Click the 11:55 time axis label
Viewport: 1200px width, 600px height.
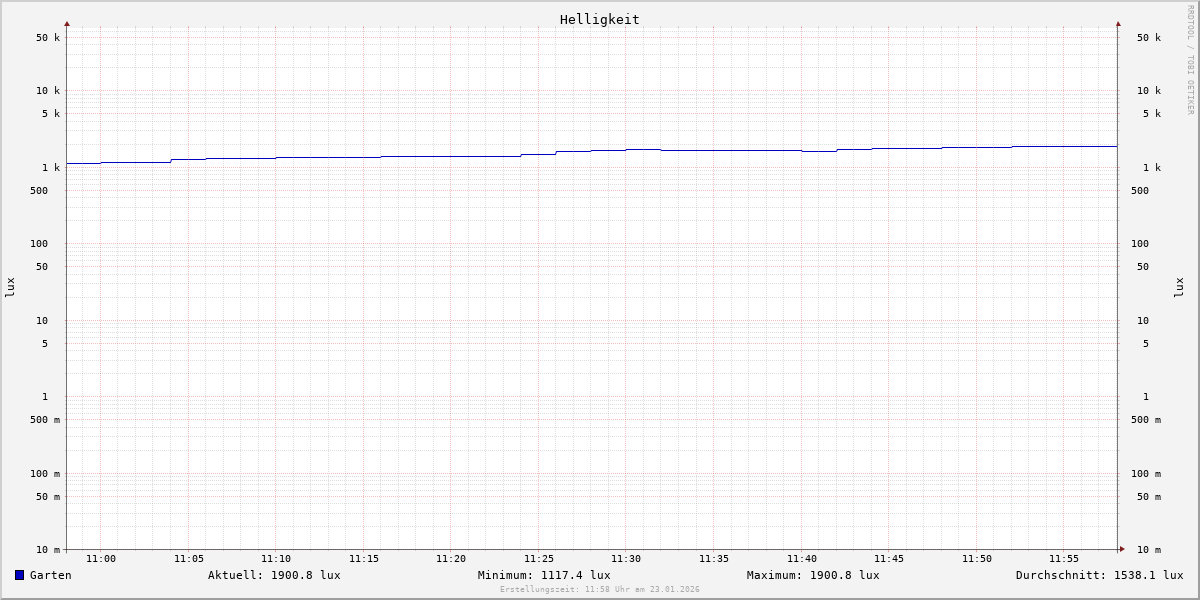pyautogui.click(x=1064, y=559)
